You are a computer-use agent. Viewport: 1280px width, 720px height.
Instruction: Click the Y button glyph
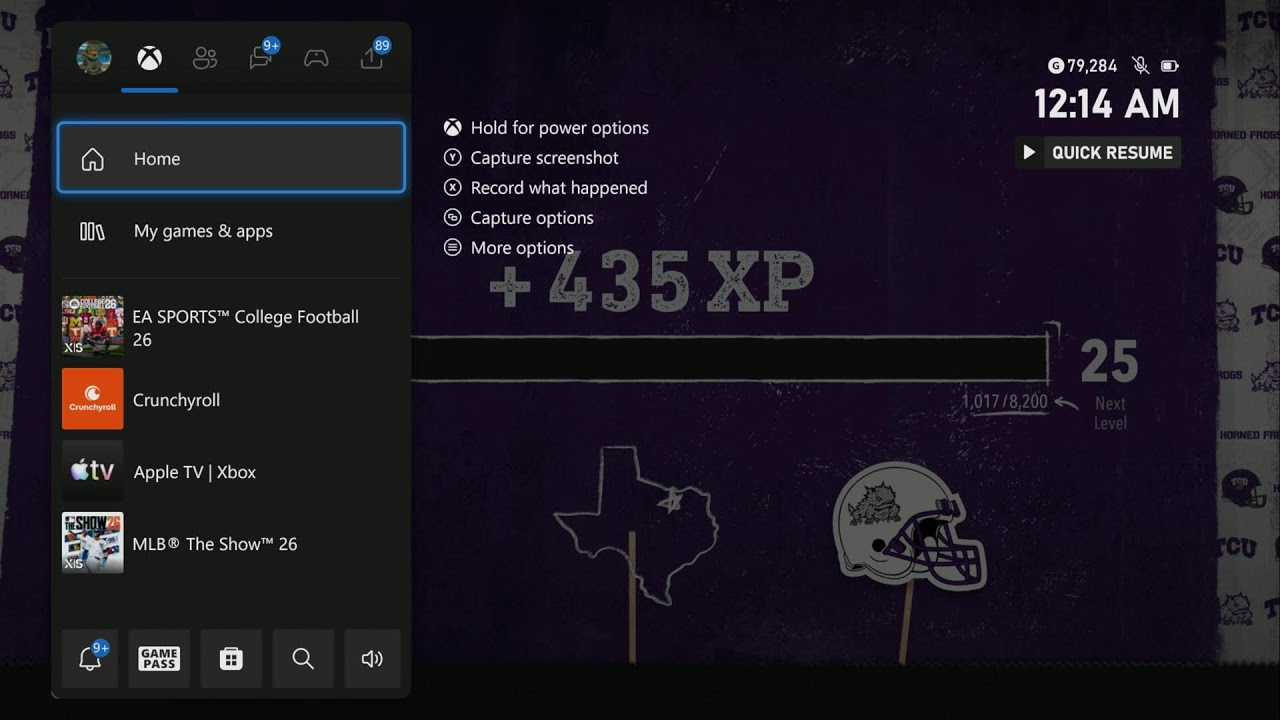[x=453, y=158]
